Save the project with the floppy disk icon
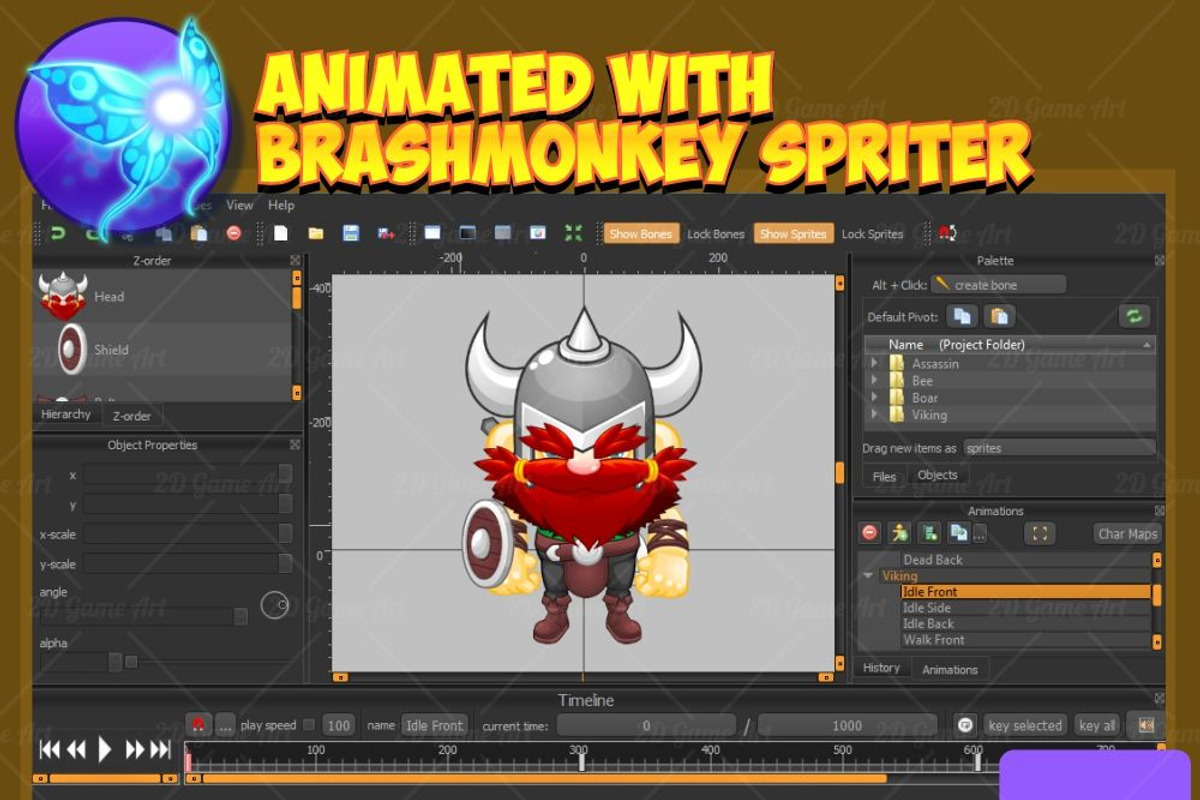Viewport: 1200px width, 800px height. coord(351,233)
